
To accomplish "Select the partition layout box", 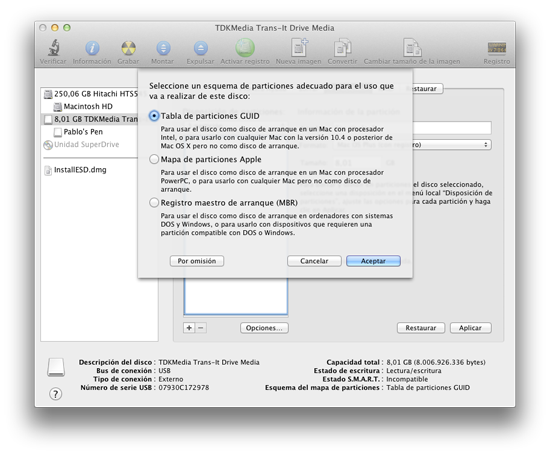I will tap(236, 297).
